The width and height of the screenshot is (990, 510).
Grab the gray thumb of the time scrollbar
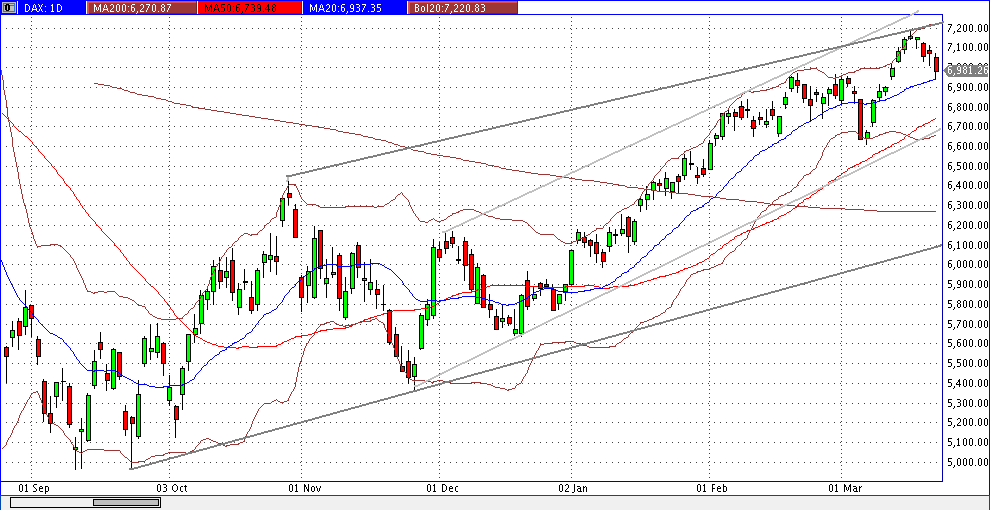pyautogui.click(x=126, y=502)
